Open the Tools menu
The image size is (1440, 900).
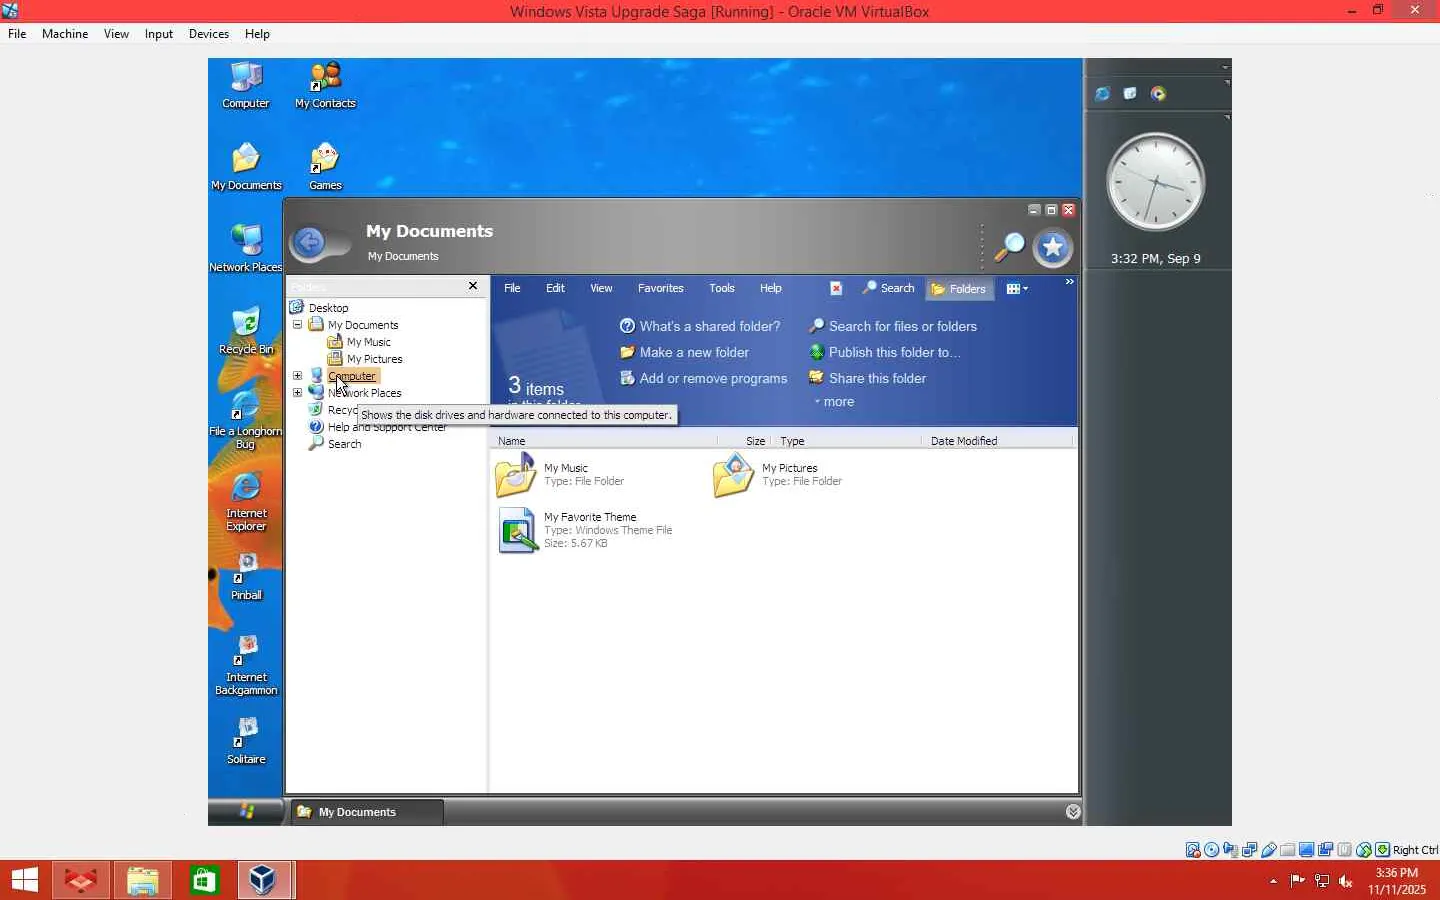(x=722, y=288)
